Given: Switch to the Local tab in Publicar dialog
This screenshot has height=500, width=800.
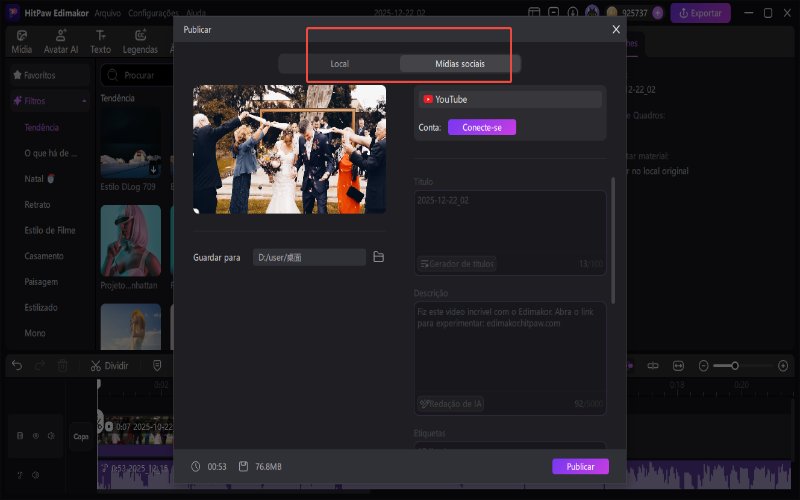Looking at the screenshot, I should click(339, 64).
